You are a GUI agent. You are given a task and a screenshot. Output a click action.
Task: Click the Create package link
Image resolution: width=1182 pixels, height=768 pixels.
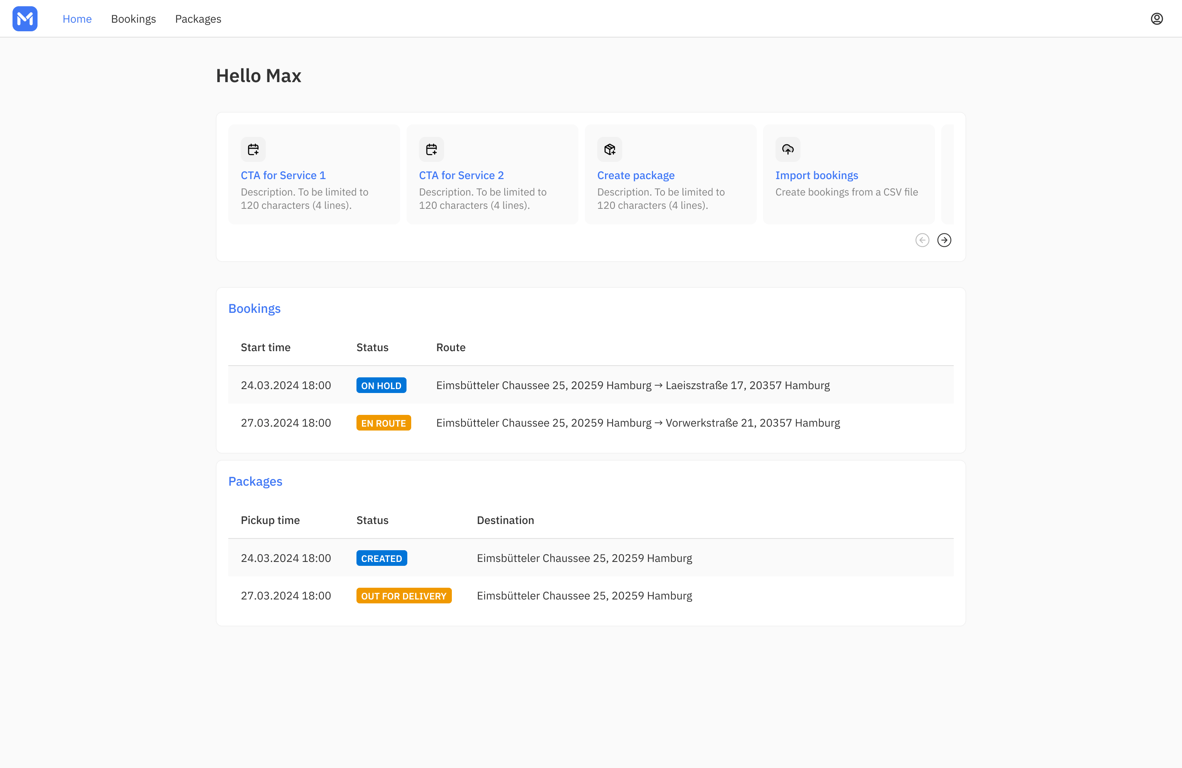pos(635,176)
